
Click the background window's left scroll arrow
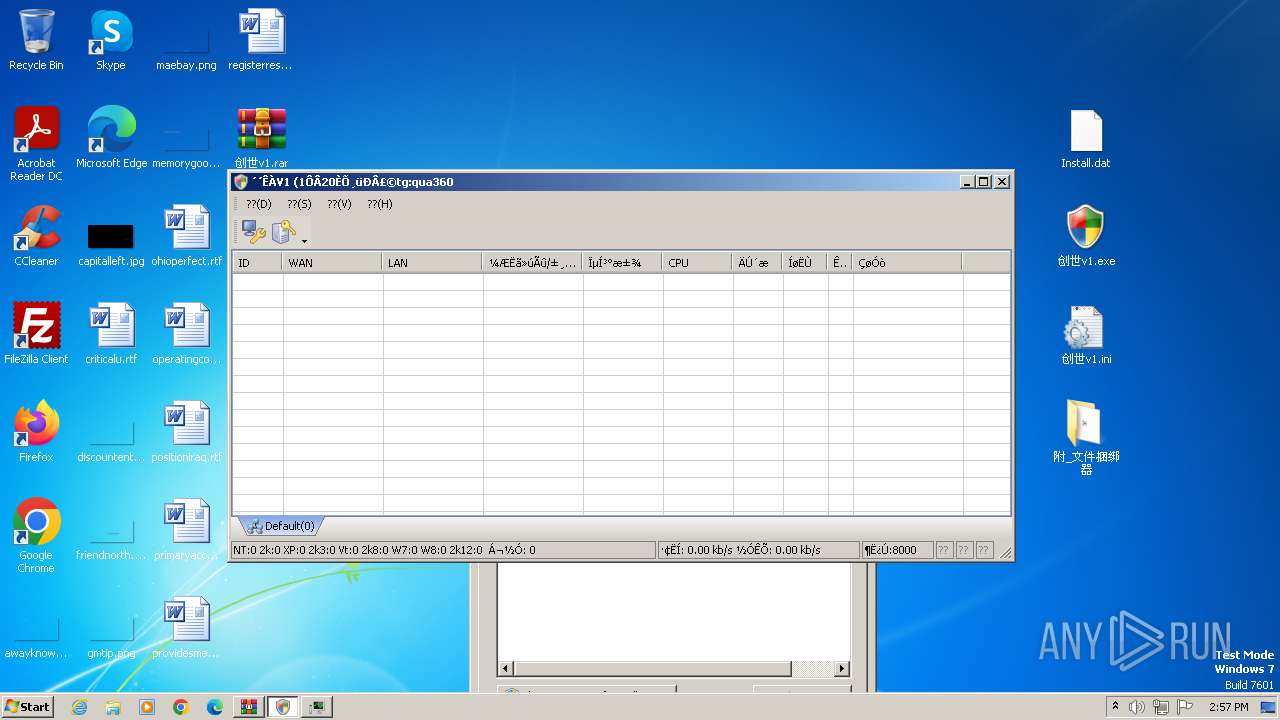506,668
